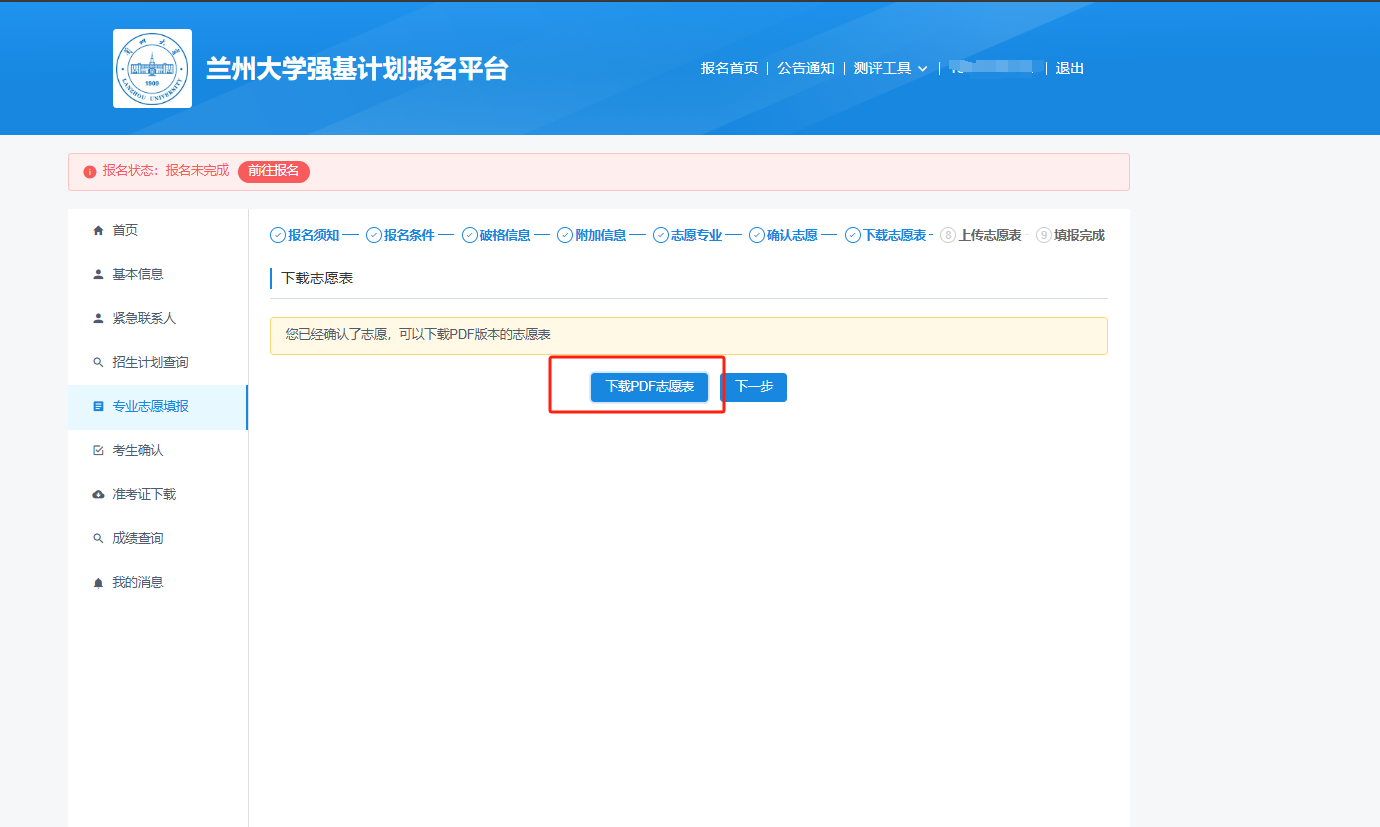Click the person icon beside 基本信息
The image size is (1380, 827).
pyautogui.click(x=98, y=275)
